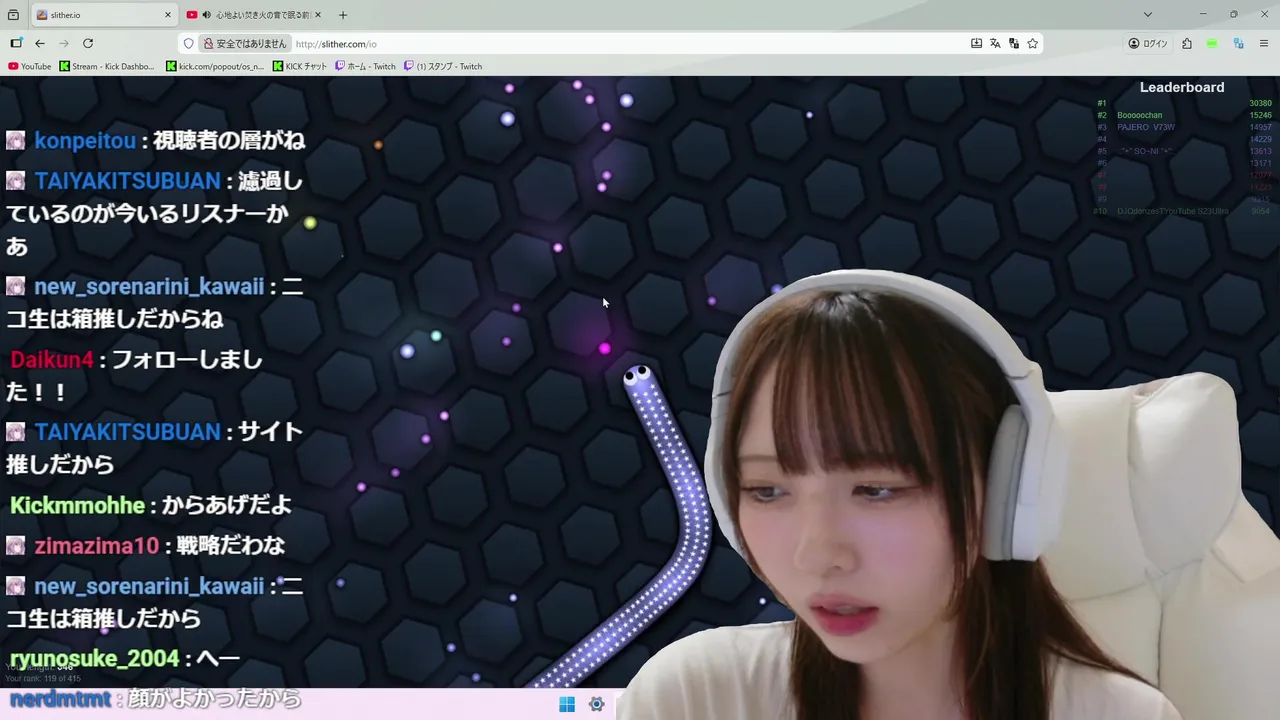Reload the slither.io page
Image resolution: width=1280 pixels, height=720 pixels.
click(x=88, y=43)
